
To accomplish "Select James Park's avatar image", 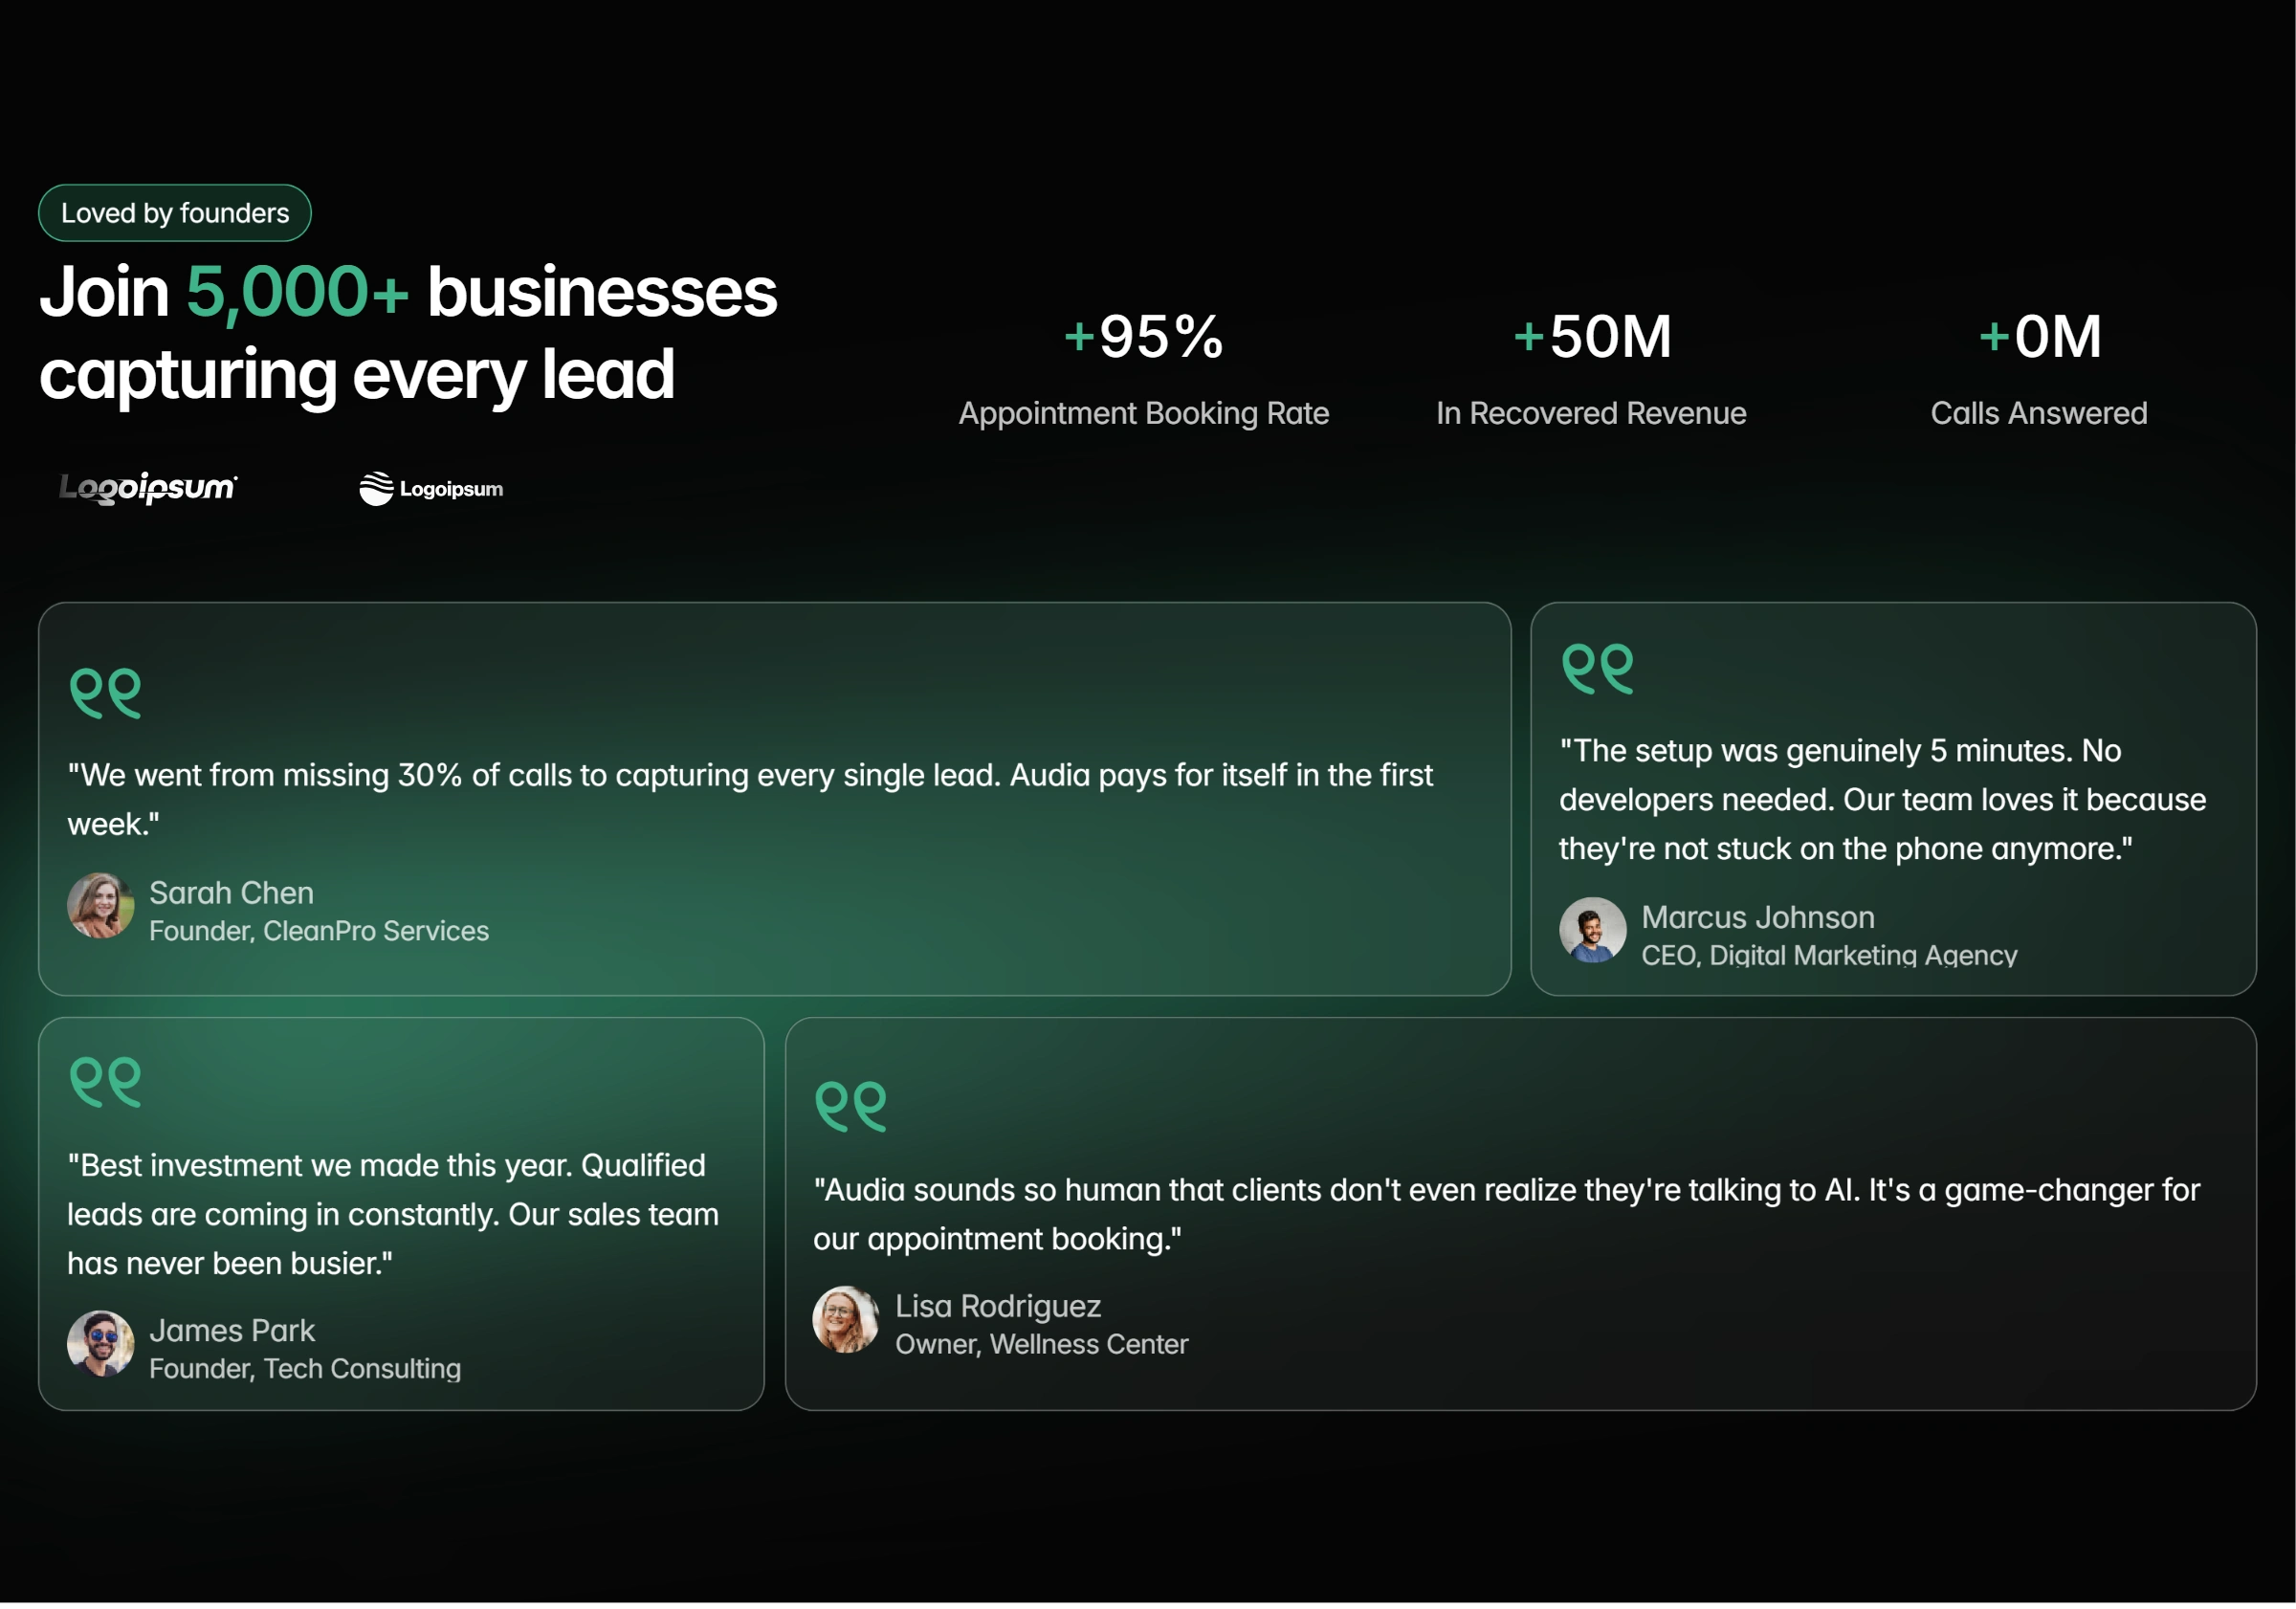I will pos(100,1343).
